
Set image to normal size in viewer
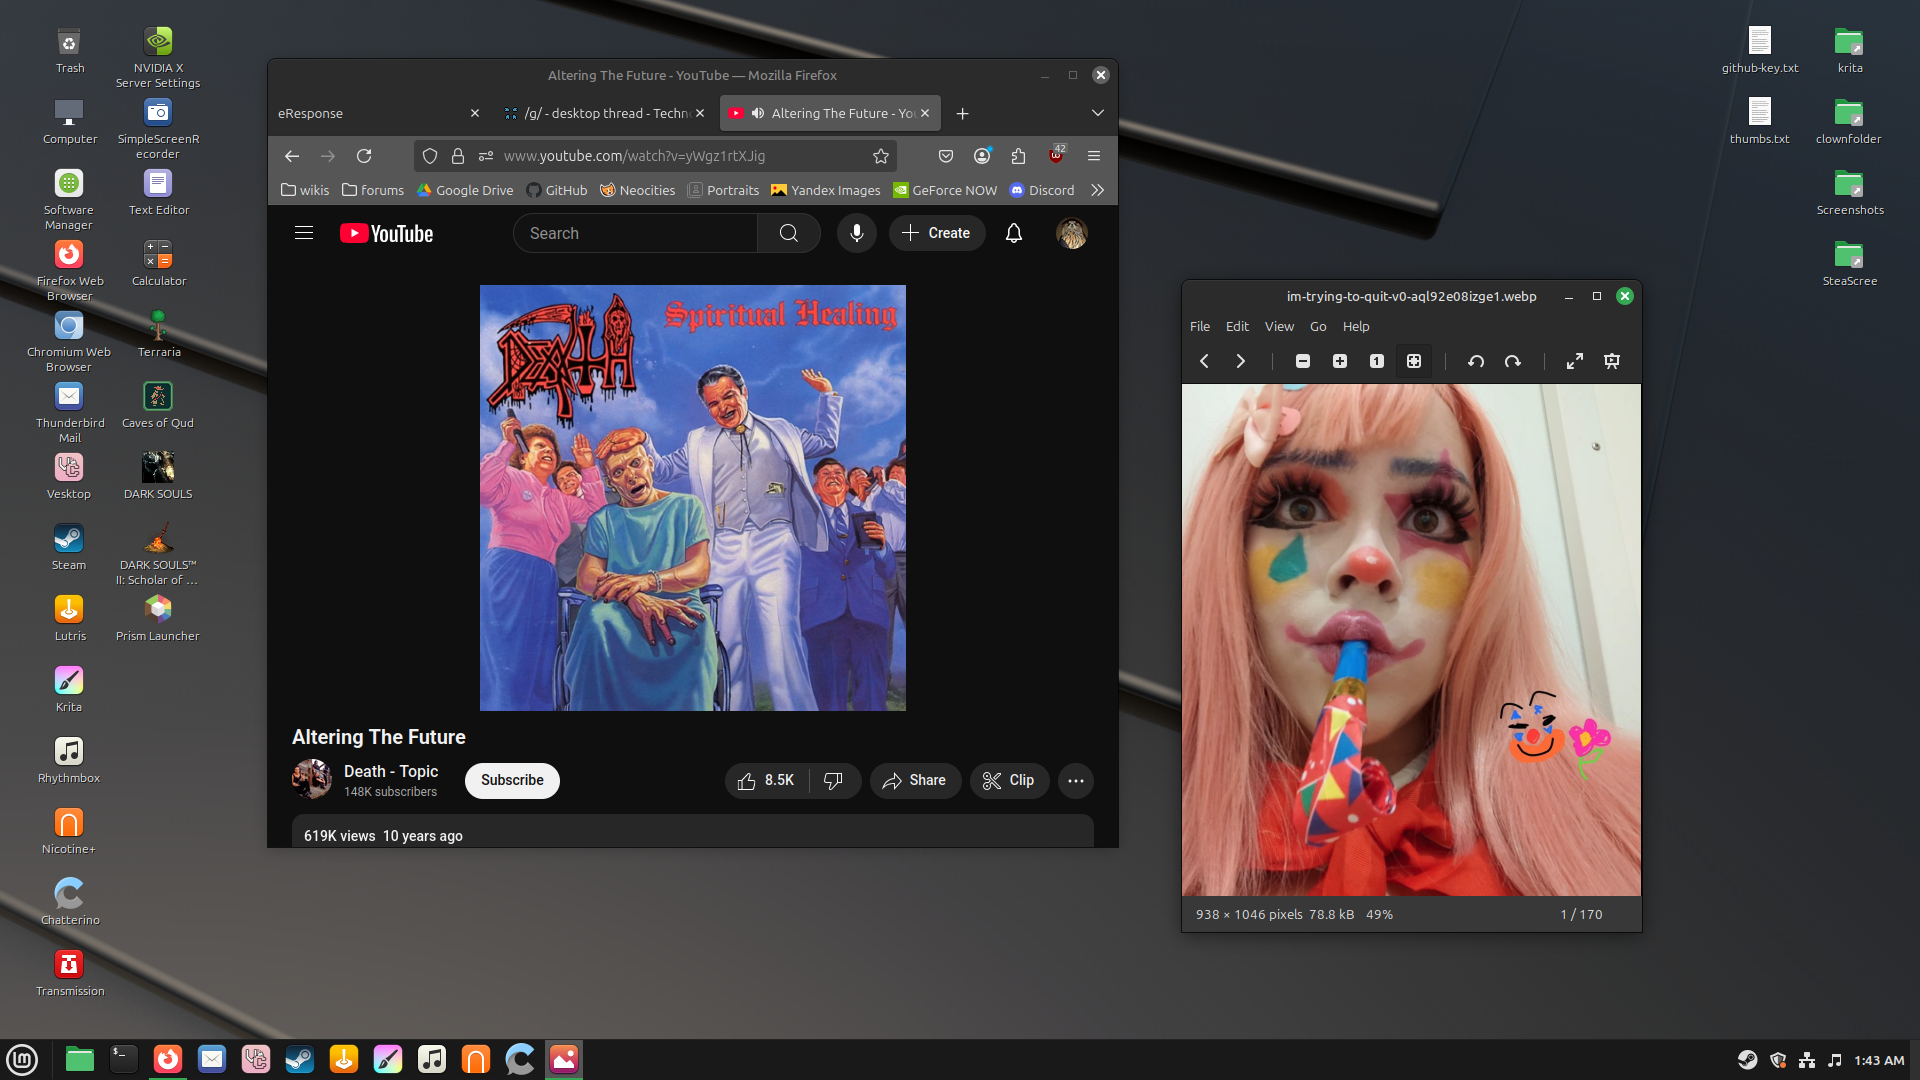pyautogui.click(x=1377, y=361)
